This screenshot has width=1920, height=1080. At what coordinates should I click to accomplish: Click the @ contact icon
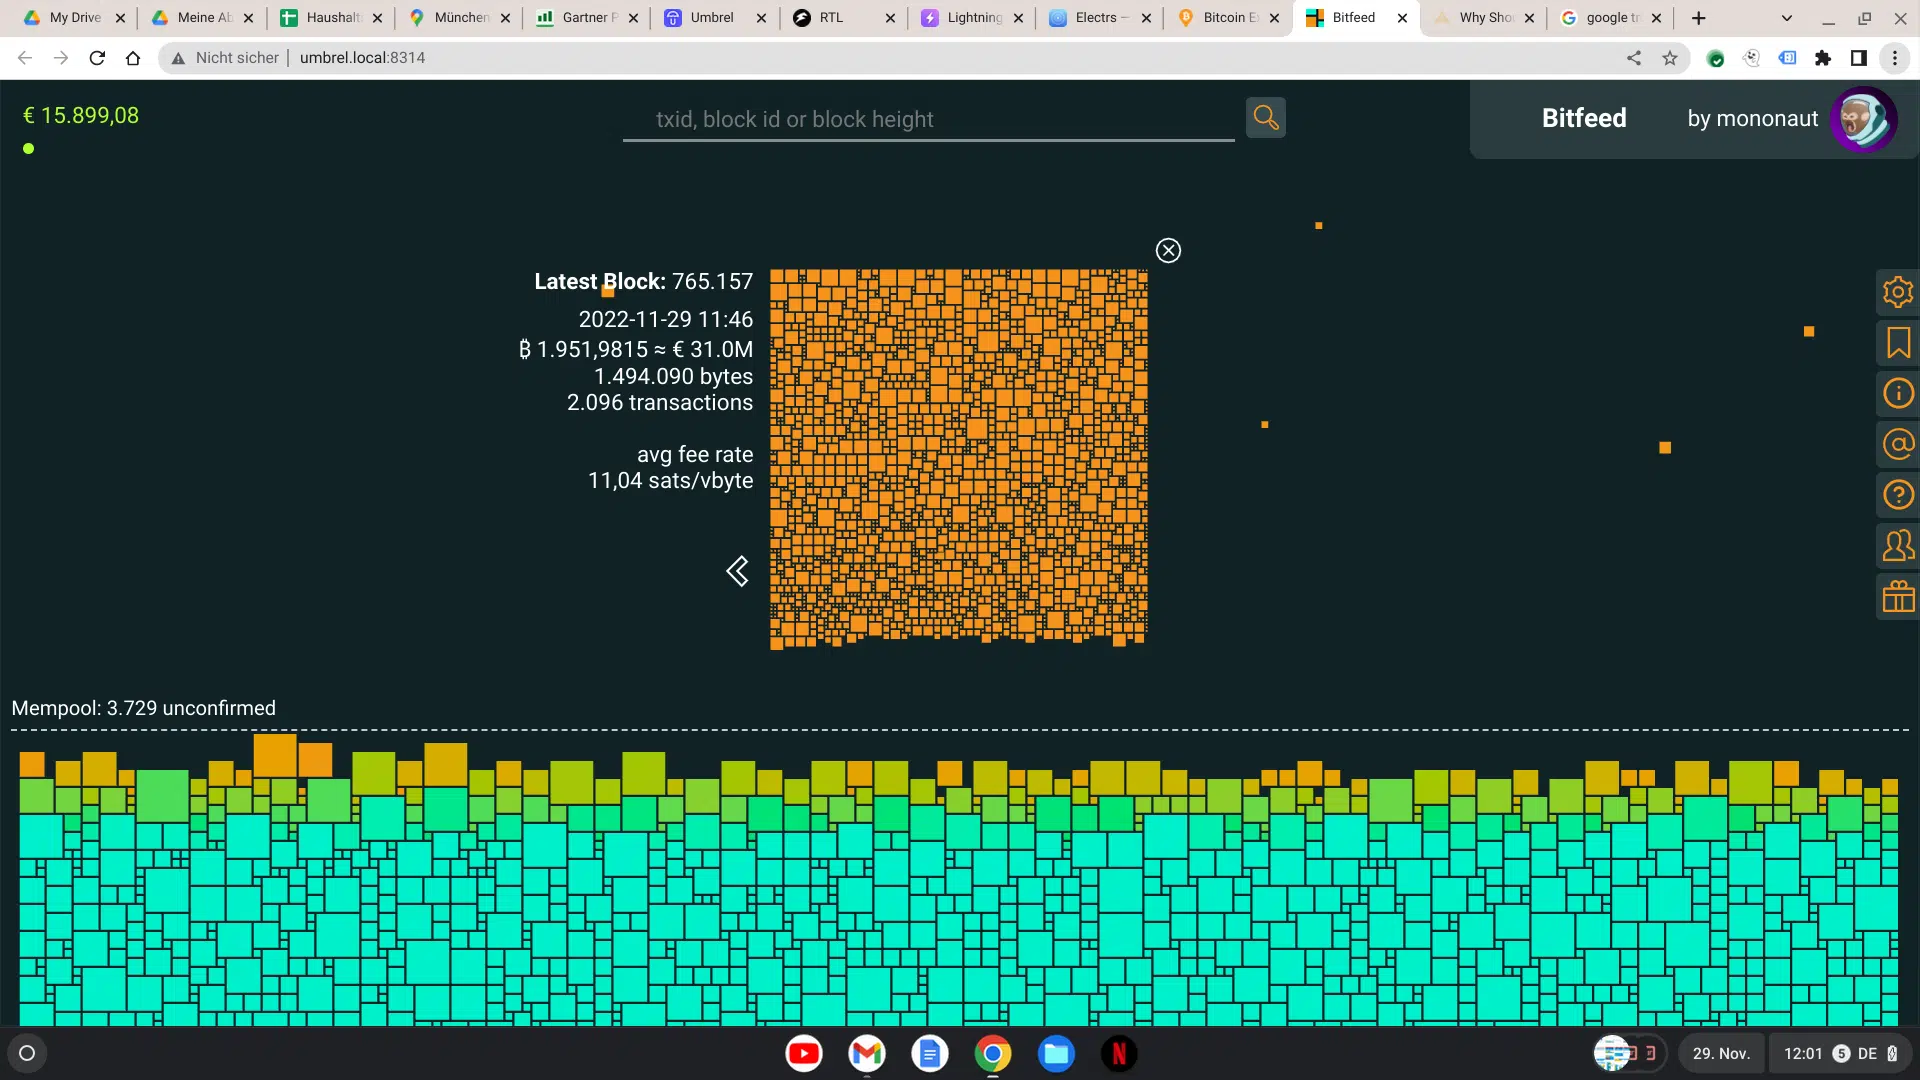[x=1897, y=444]
